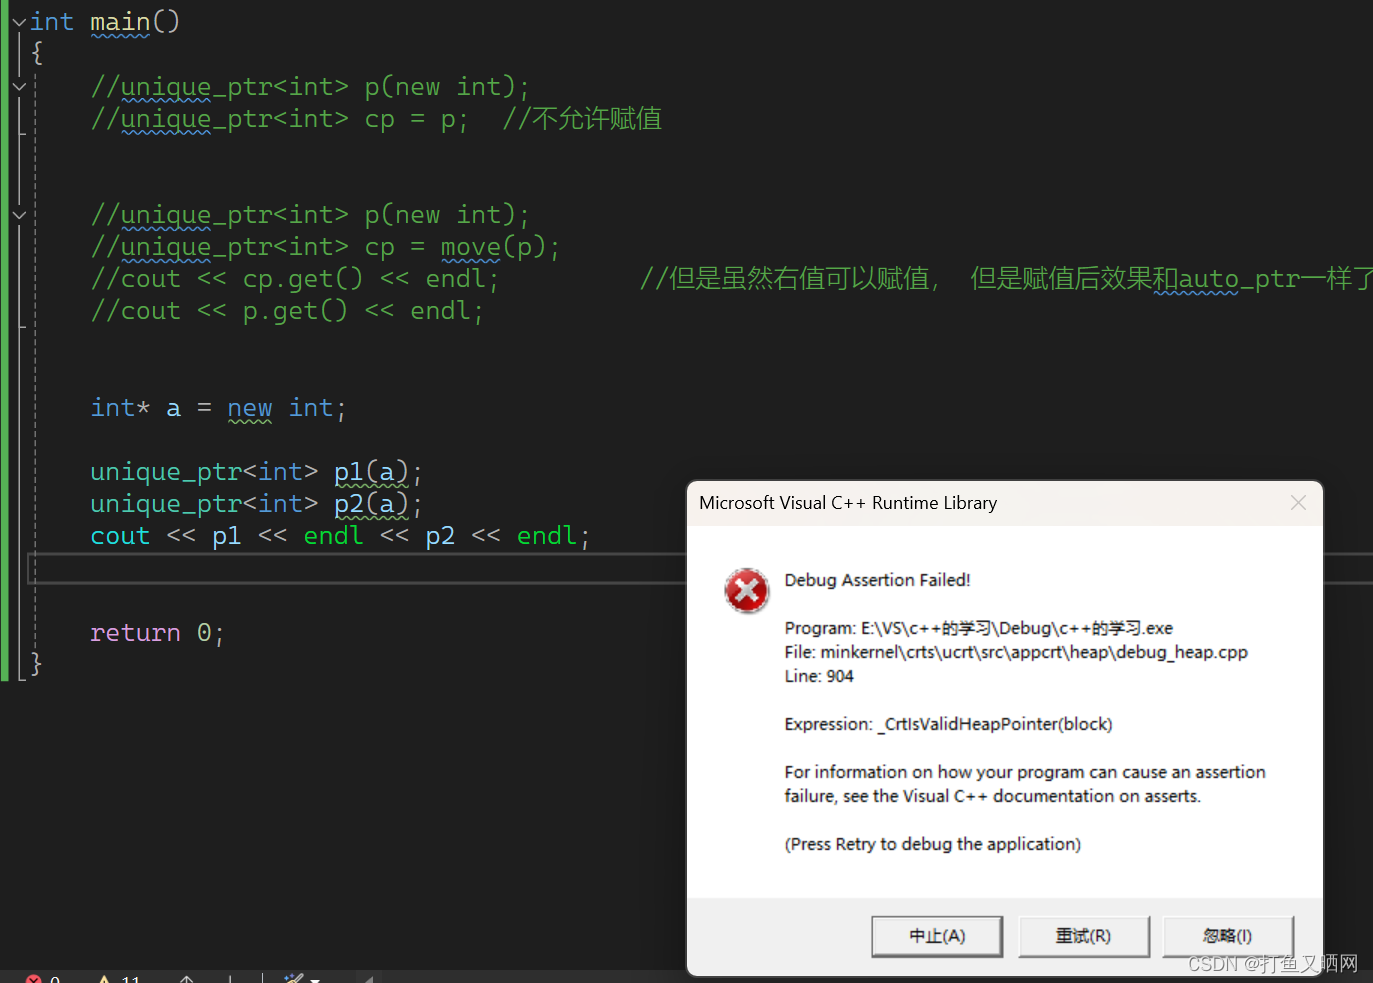
Task: Click the 忽略(I) ignore button
Action: [1228, 936]
